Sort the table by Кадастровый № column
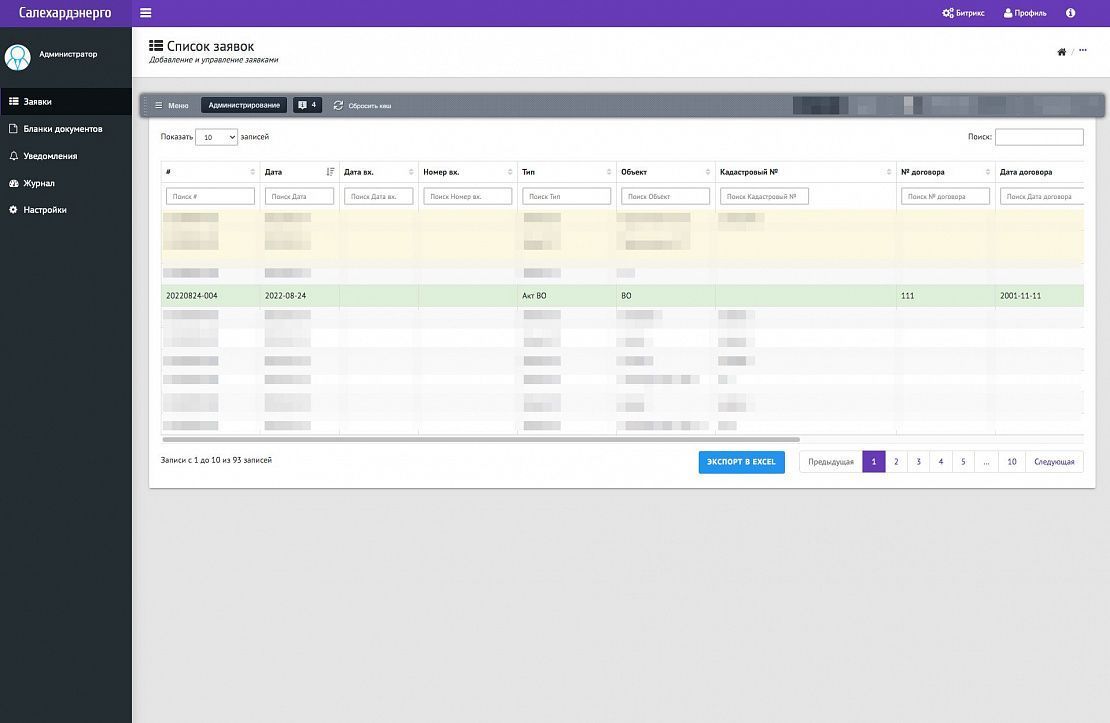The width and height of the screenshot is (1110, 723). tap(888, 172)
